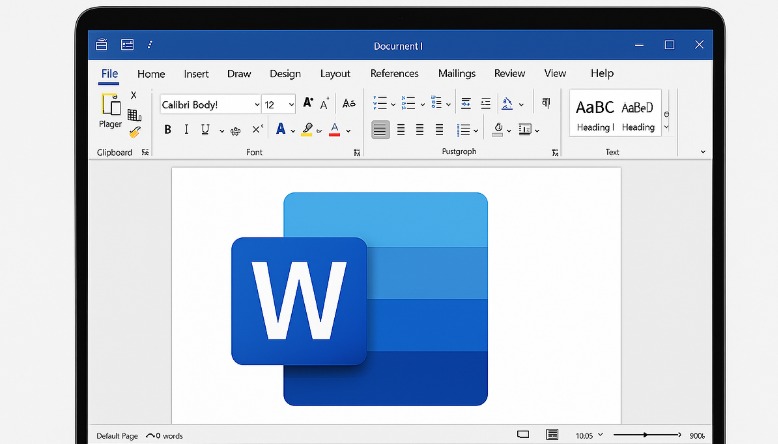778x444 pixels.
Task: Increase font size with large A icon
Action: 308,103
